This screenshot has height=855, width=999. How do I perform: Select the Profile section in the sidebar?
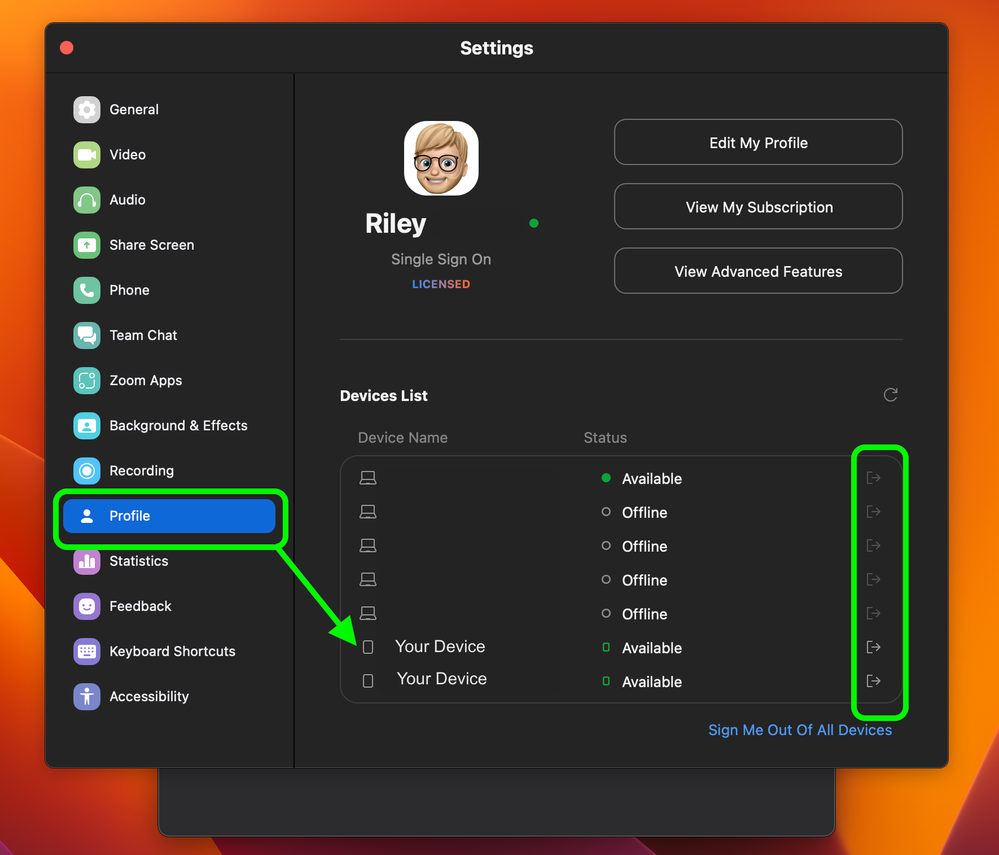pos(130,516)
